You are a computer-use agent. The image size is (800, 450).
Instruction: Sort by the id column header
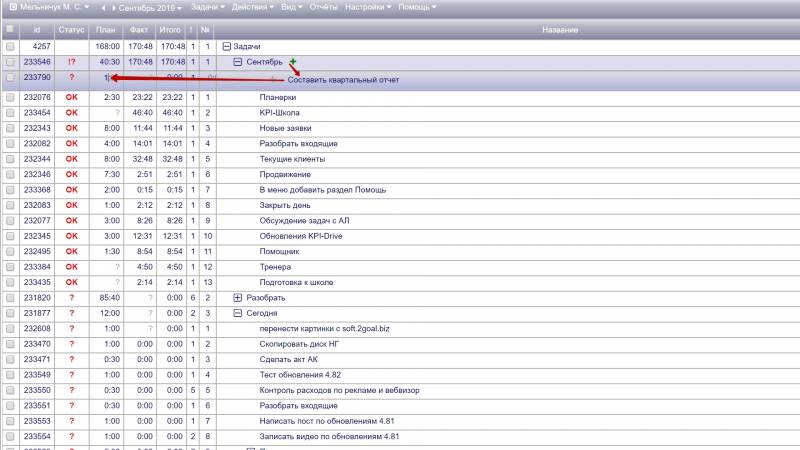[37, 30]
